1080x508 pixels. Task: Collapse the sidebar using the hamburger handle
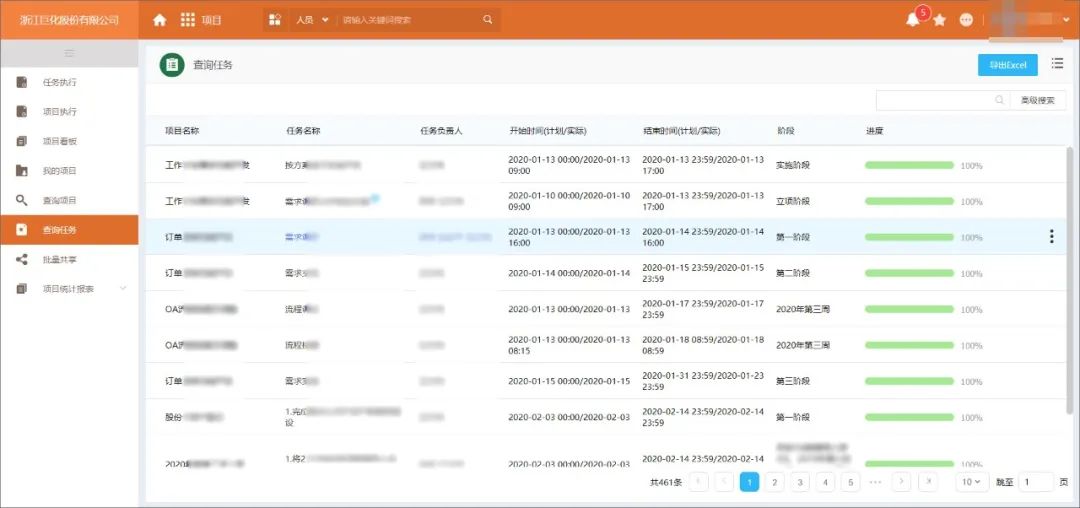point(69,53)
